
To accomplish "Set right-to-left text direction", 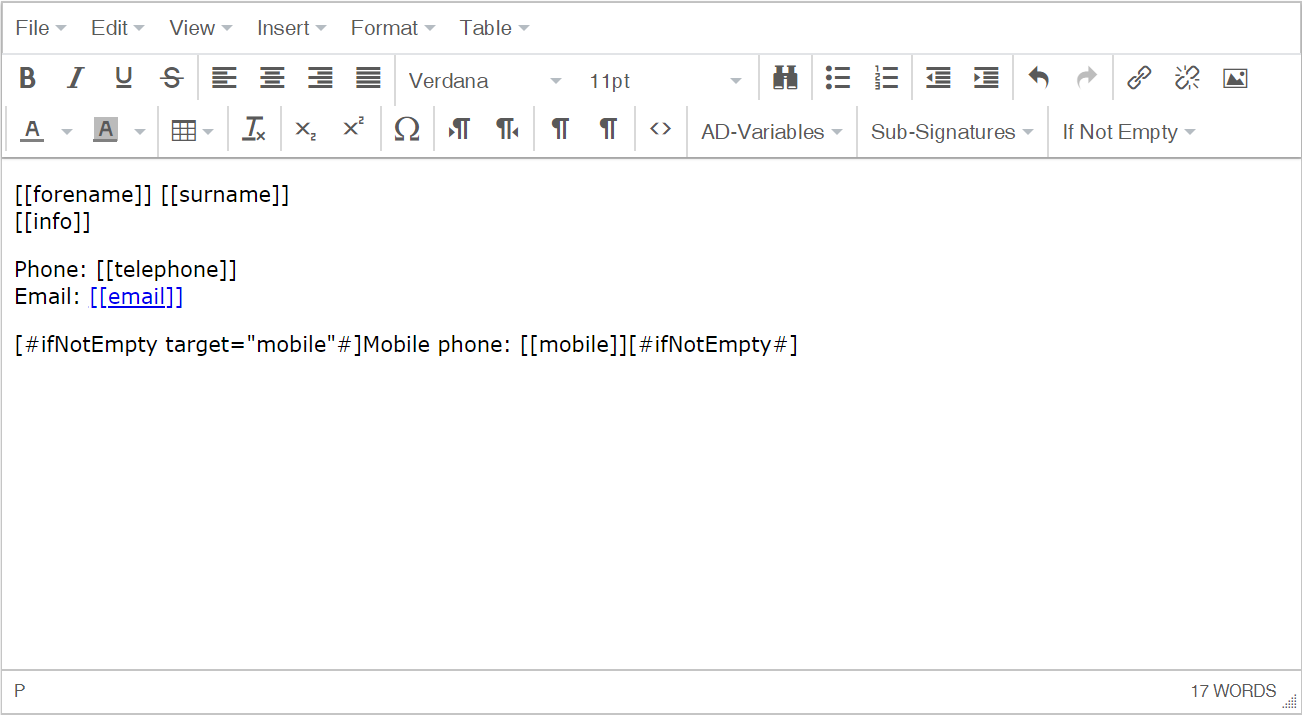I will click(507, 129).
